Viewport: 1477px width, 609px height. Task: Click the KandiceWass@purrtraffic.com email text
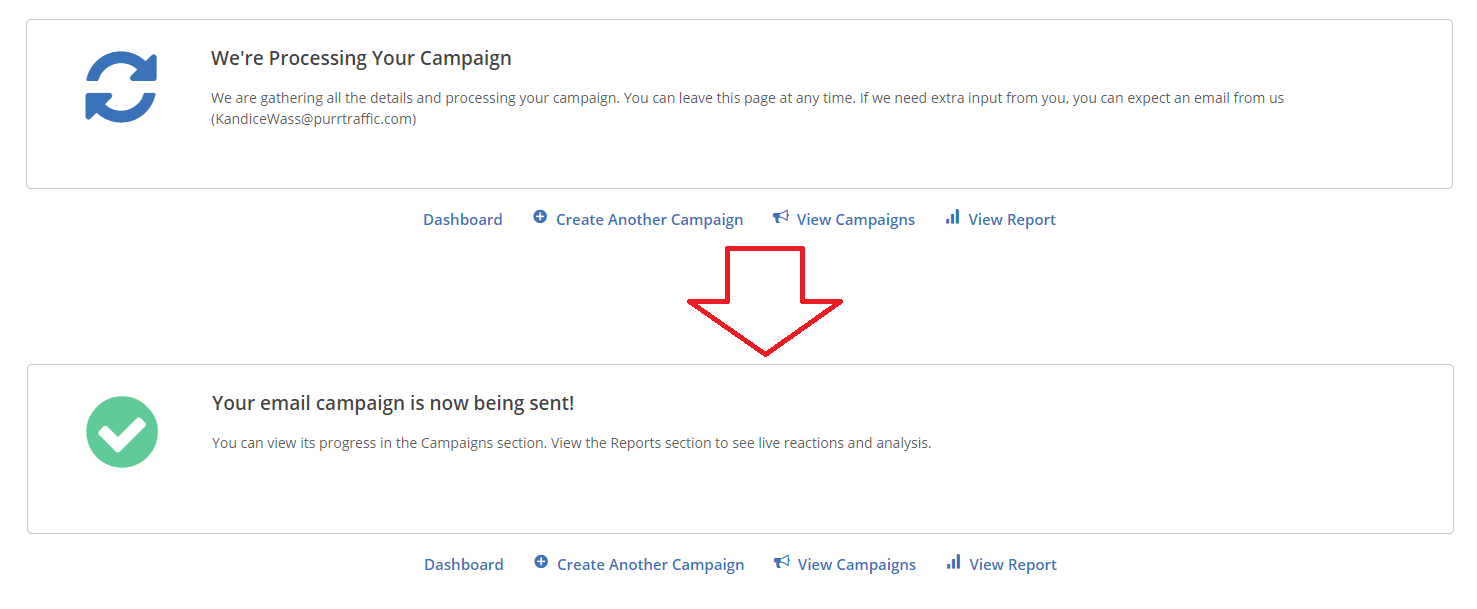(314, 119)
